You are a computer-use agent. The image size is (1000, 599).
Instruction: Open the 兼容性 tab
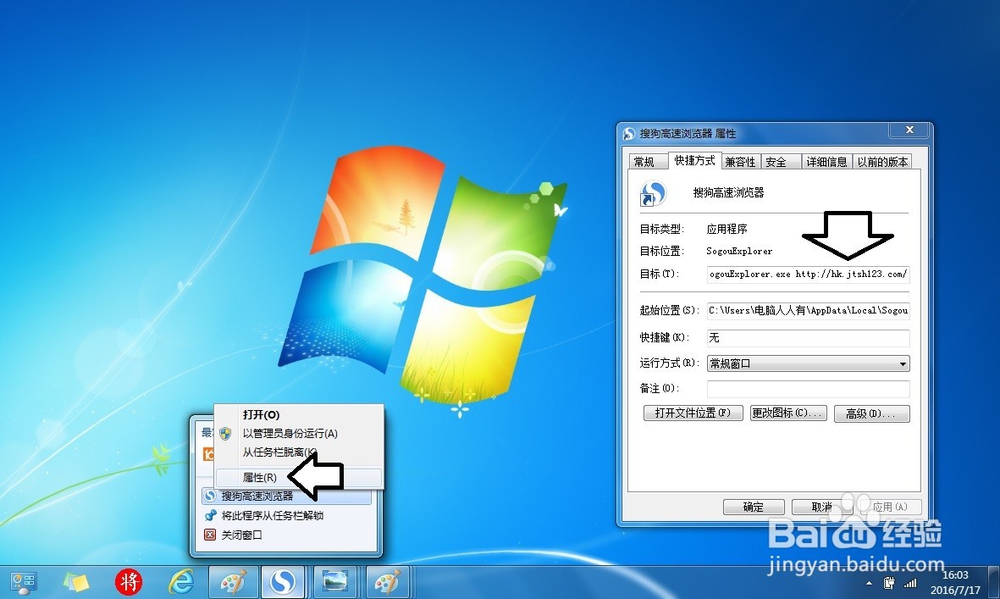coord(740,162)
